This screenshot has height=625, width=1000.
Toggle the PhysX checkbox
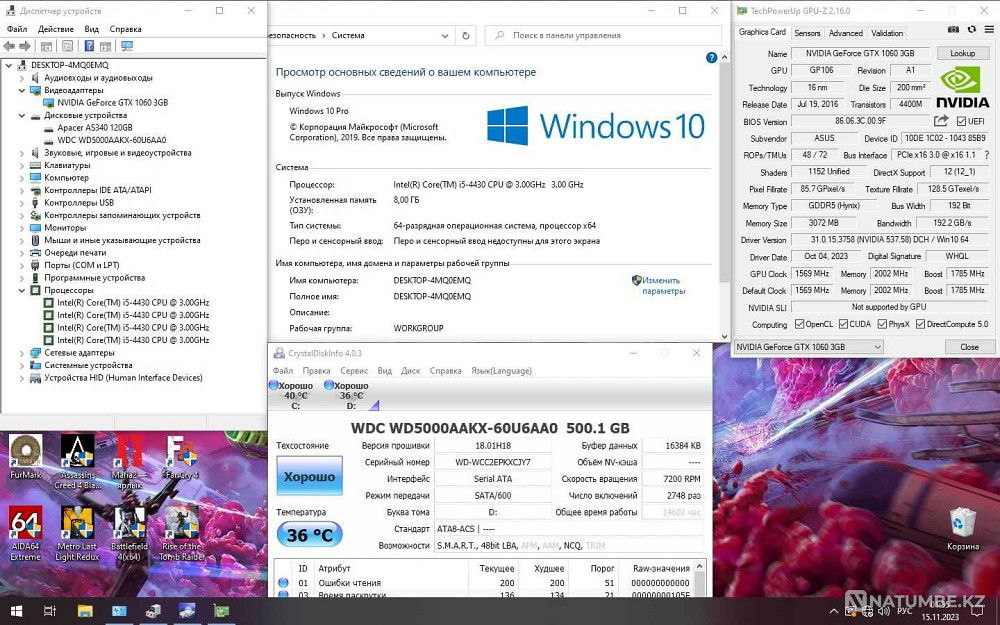tap(883, 325)
